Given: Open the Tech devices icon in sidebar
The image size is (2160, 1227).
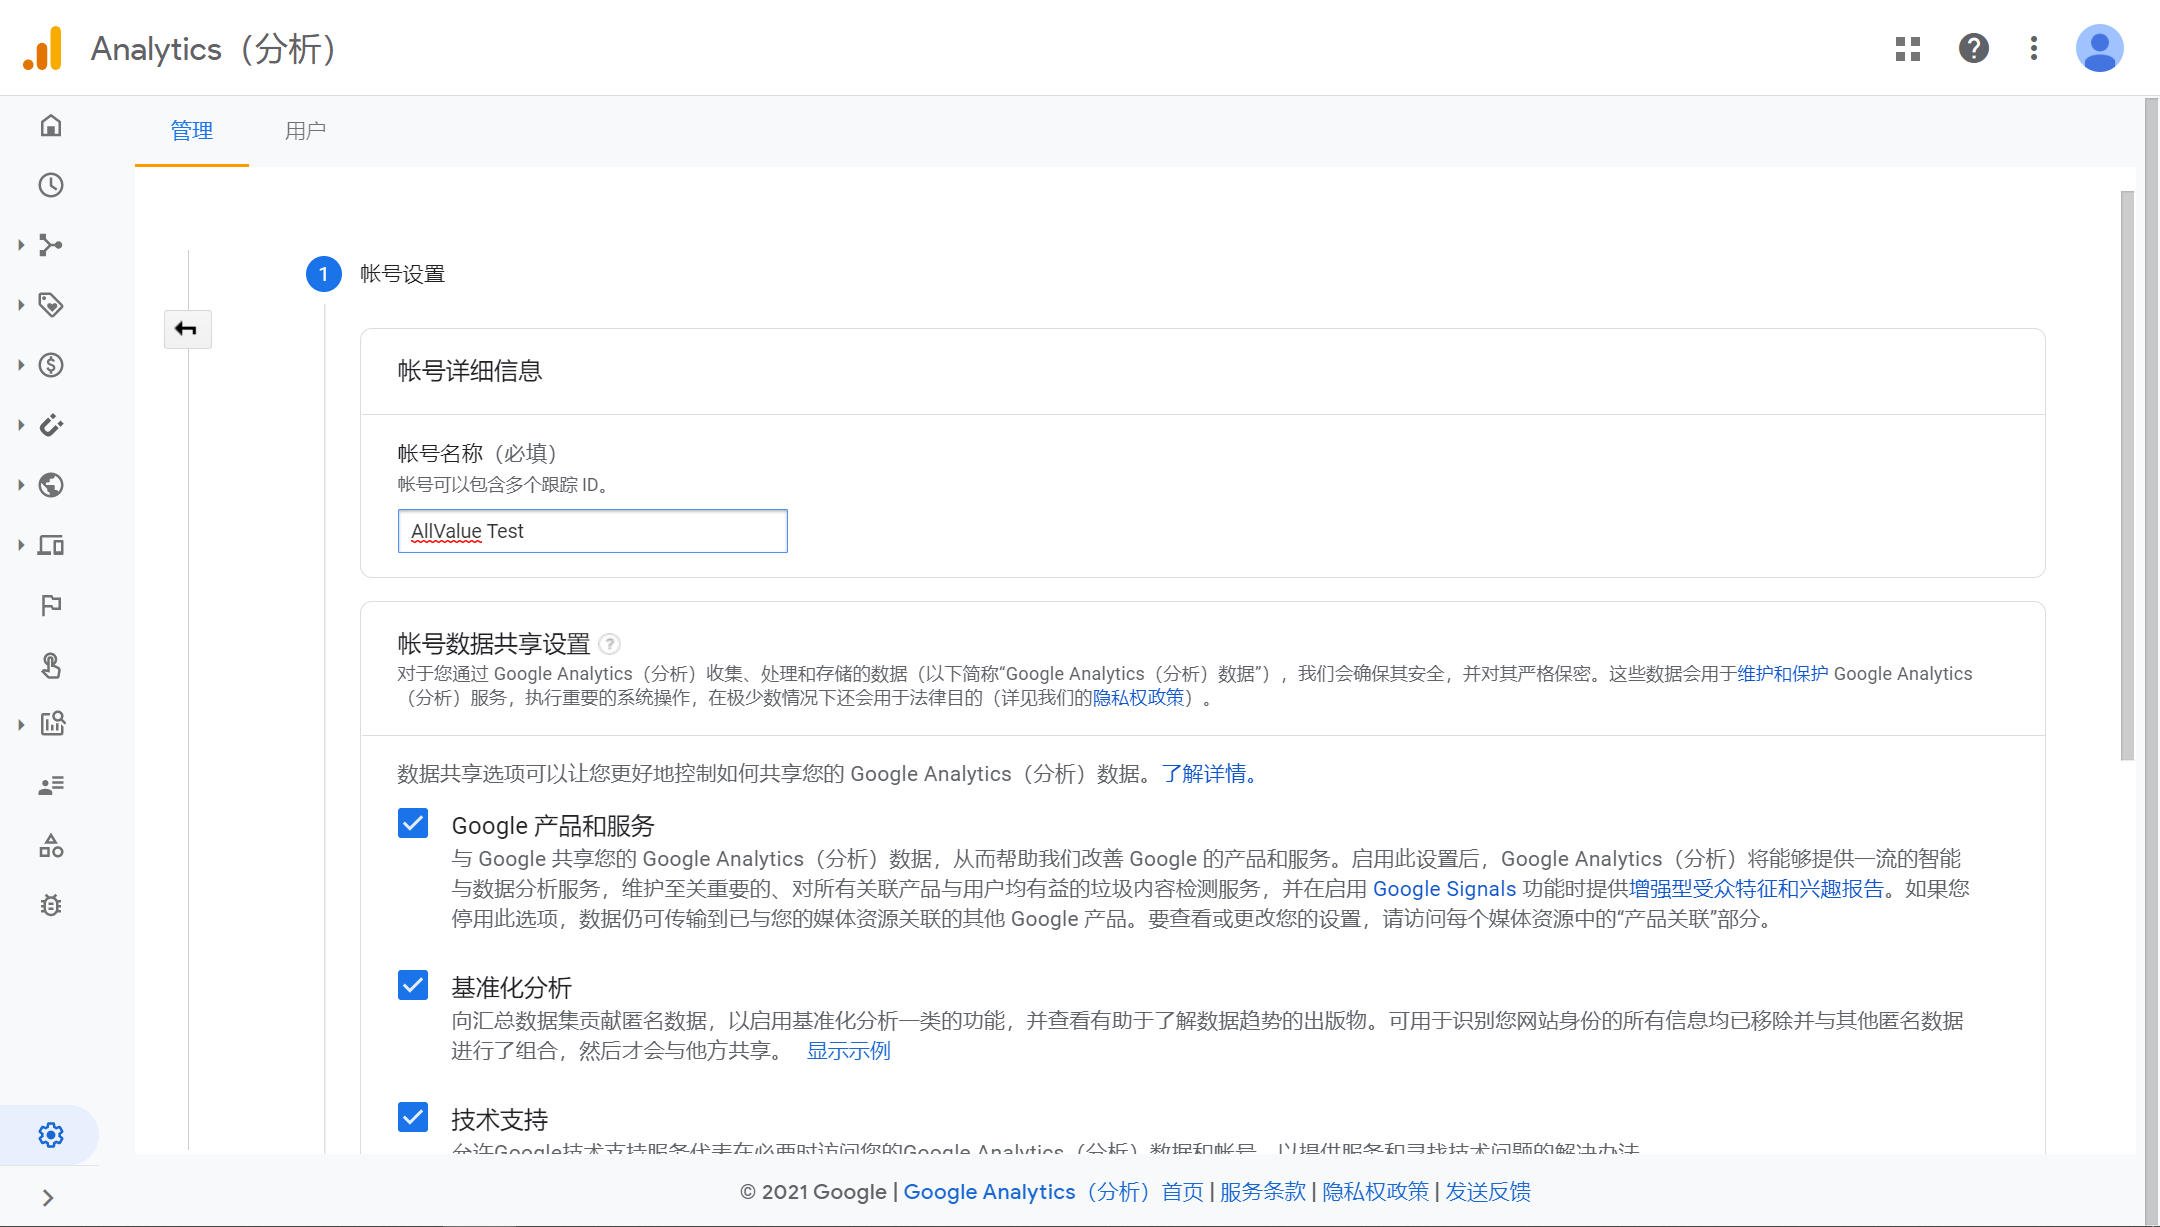Looking at the screenshot, I should pos(51,545).
